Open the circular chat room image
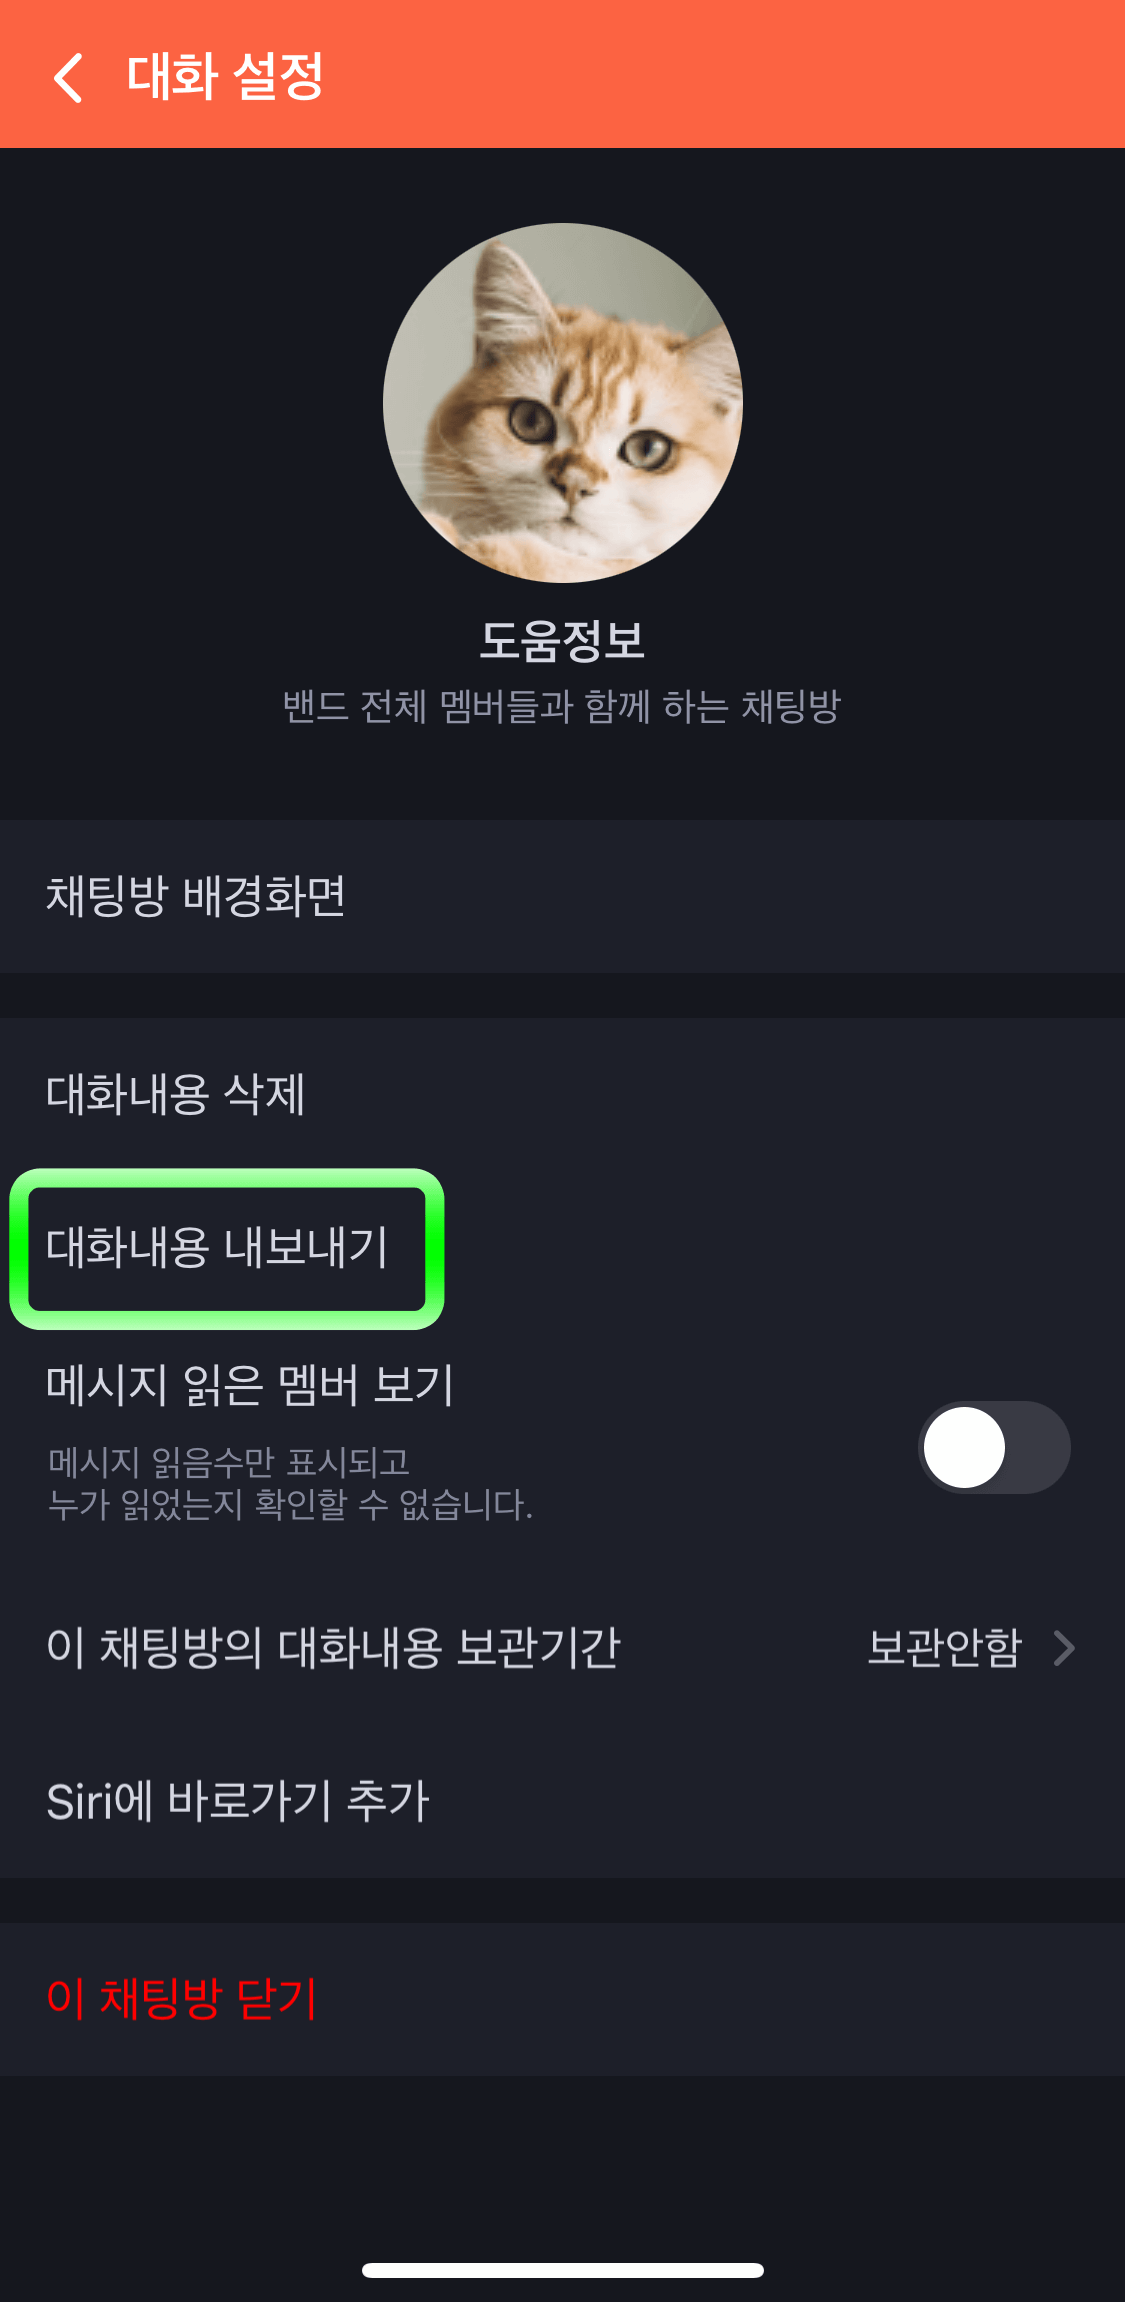 (x=562, y=400)
